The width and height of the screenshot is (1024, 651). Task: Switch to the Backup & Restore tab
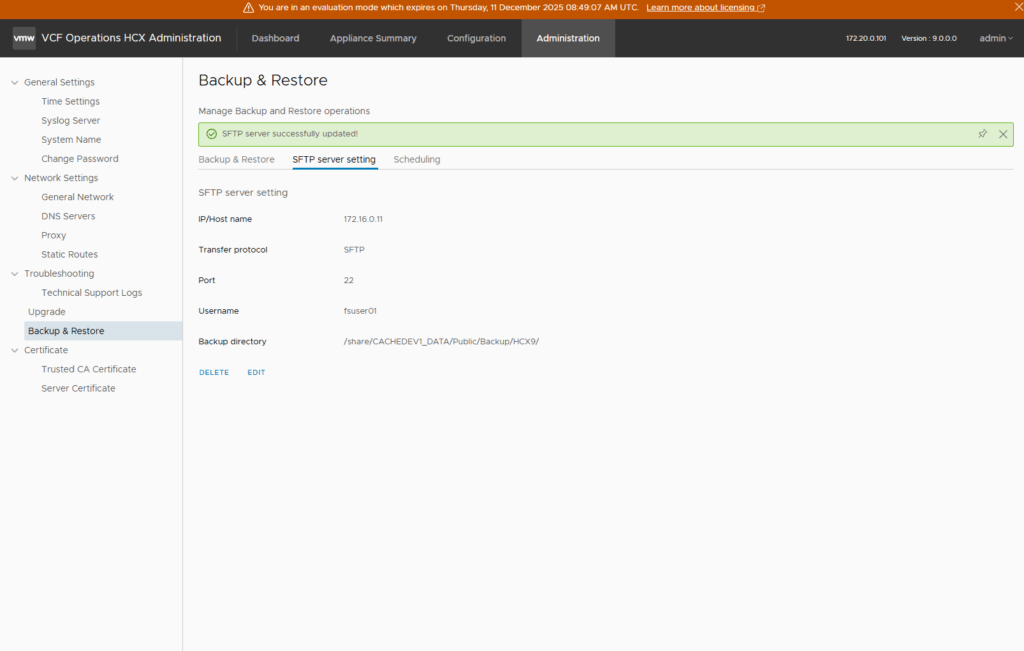[236, 159]
